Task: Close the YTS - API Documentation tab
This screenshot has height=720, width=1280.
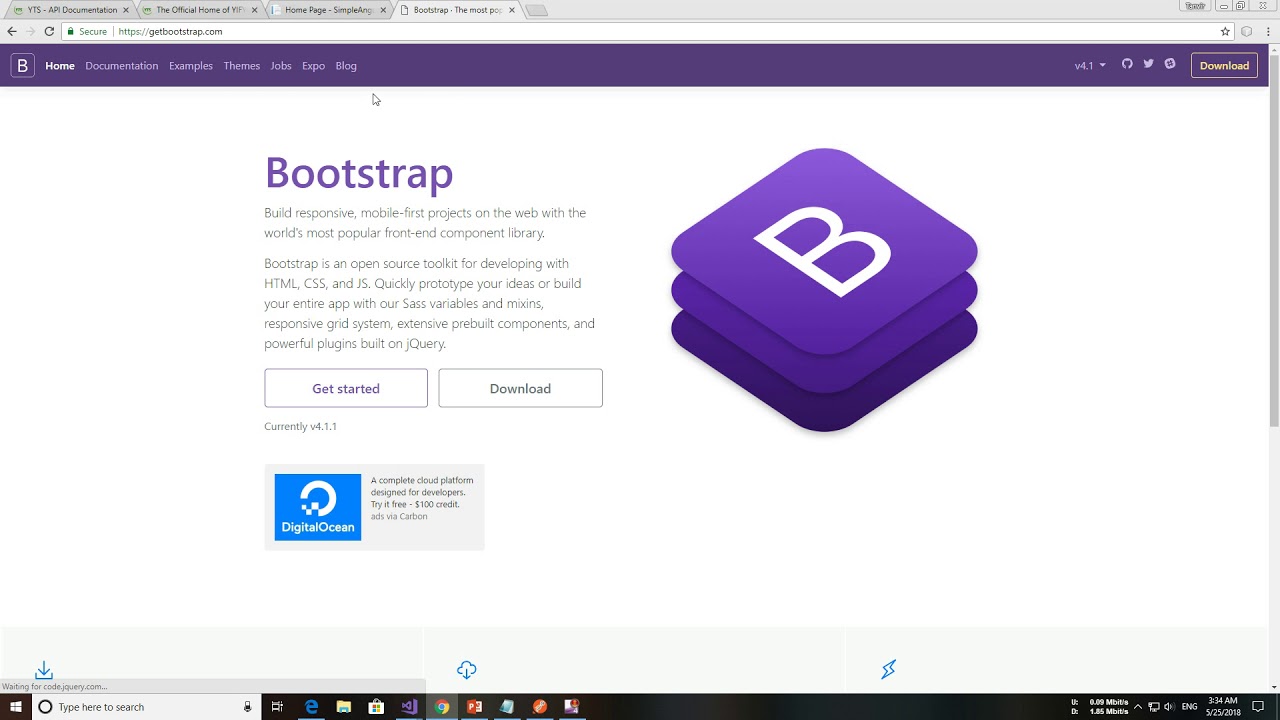Action: [x=126, y=10]
